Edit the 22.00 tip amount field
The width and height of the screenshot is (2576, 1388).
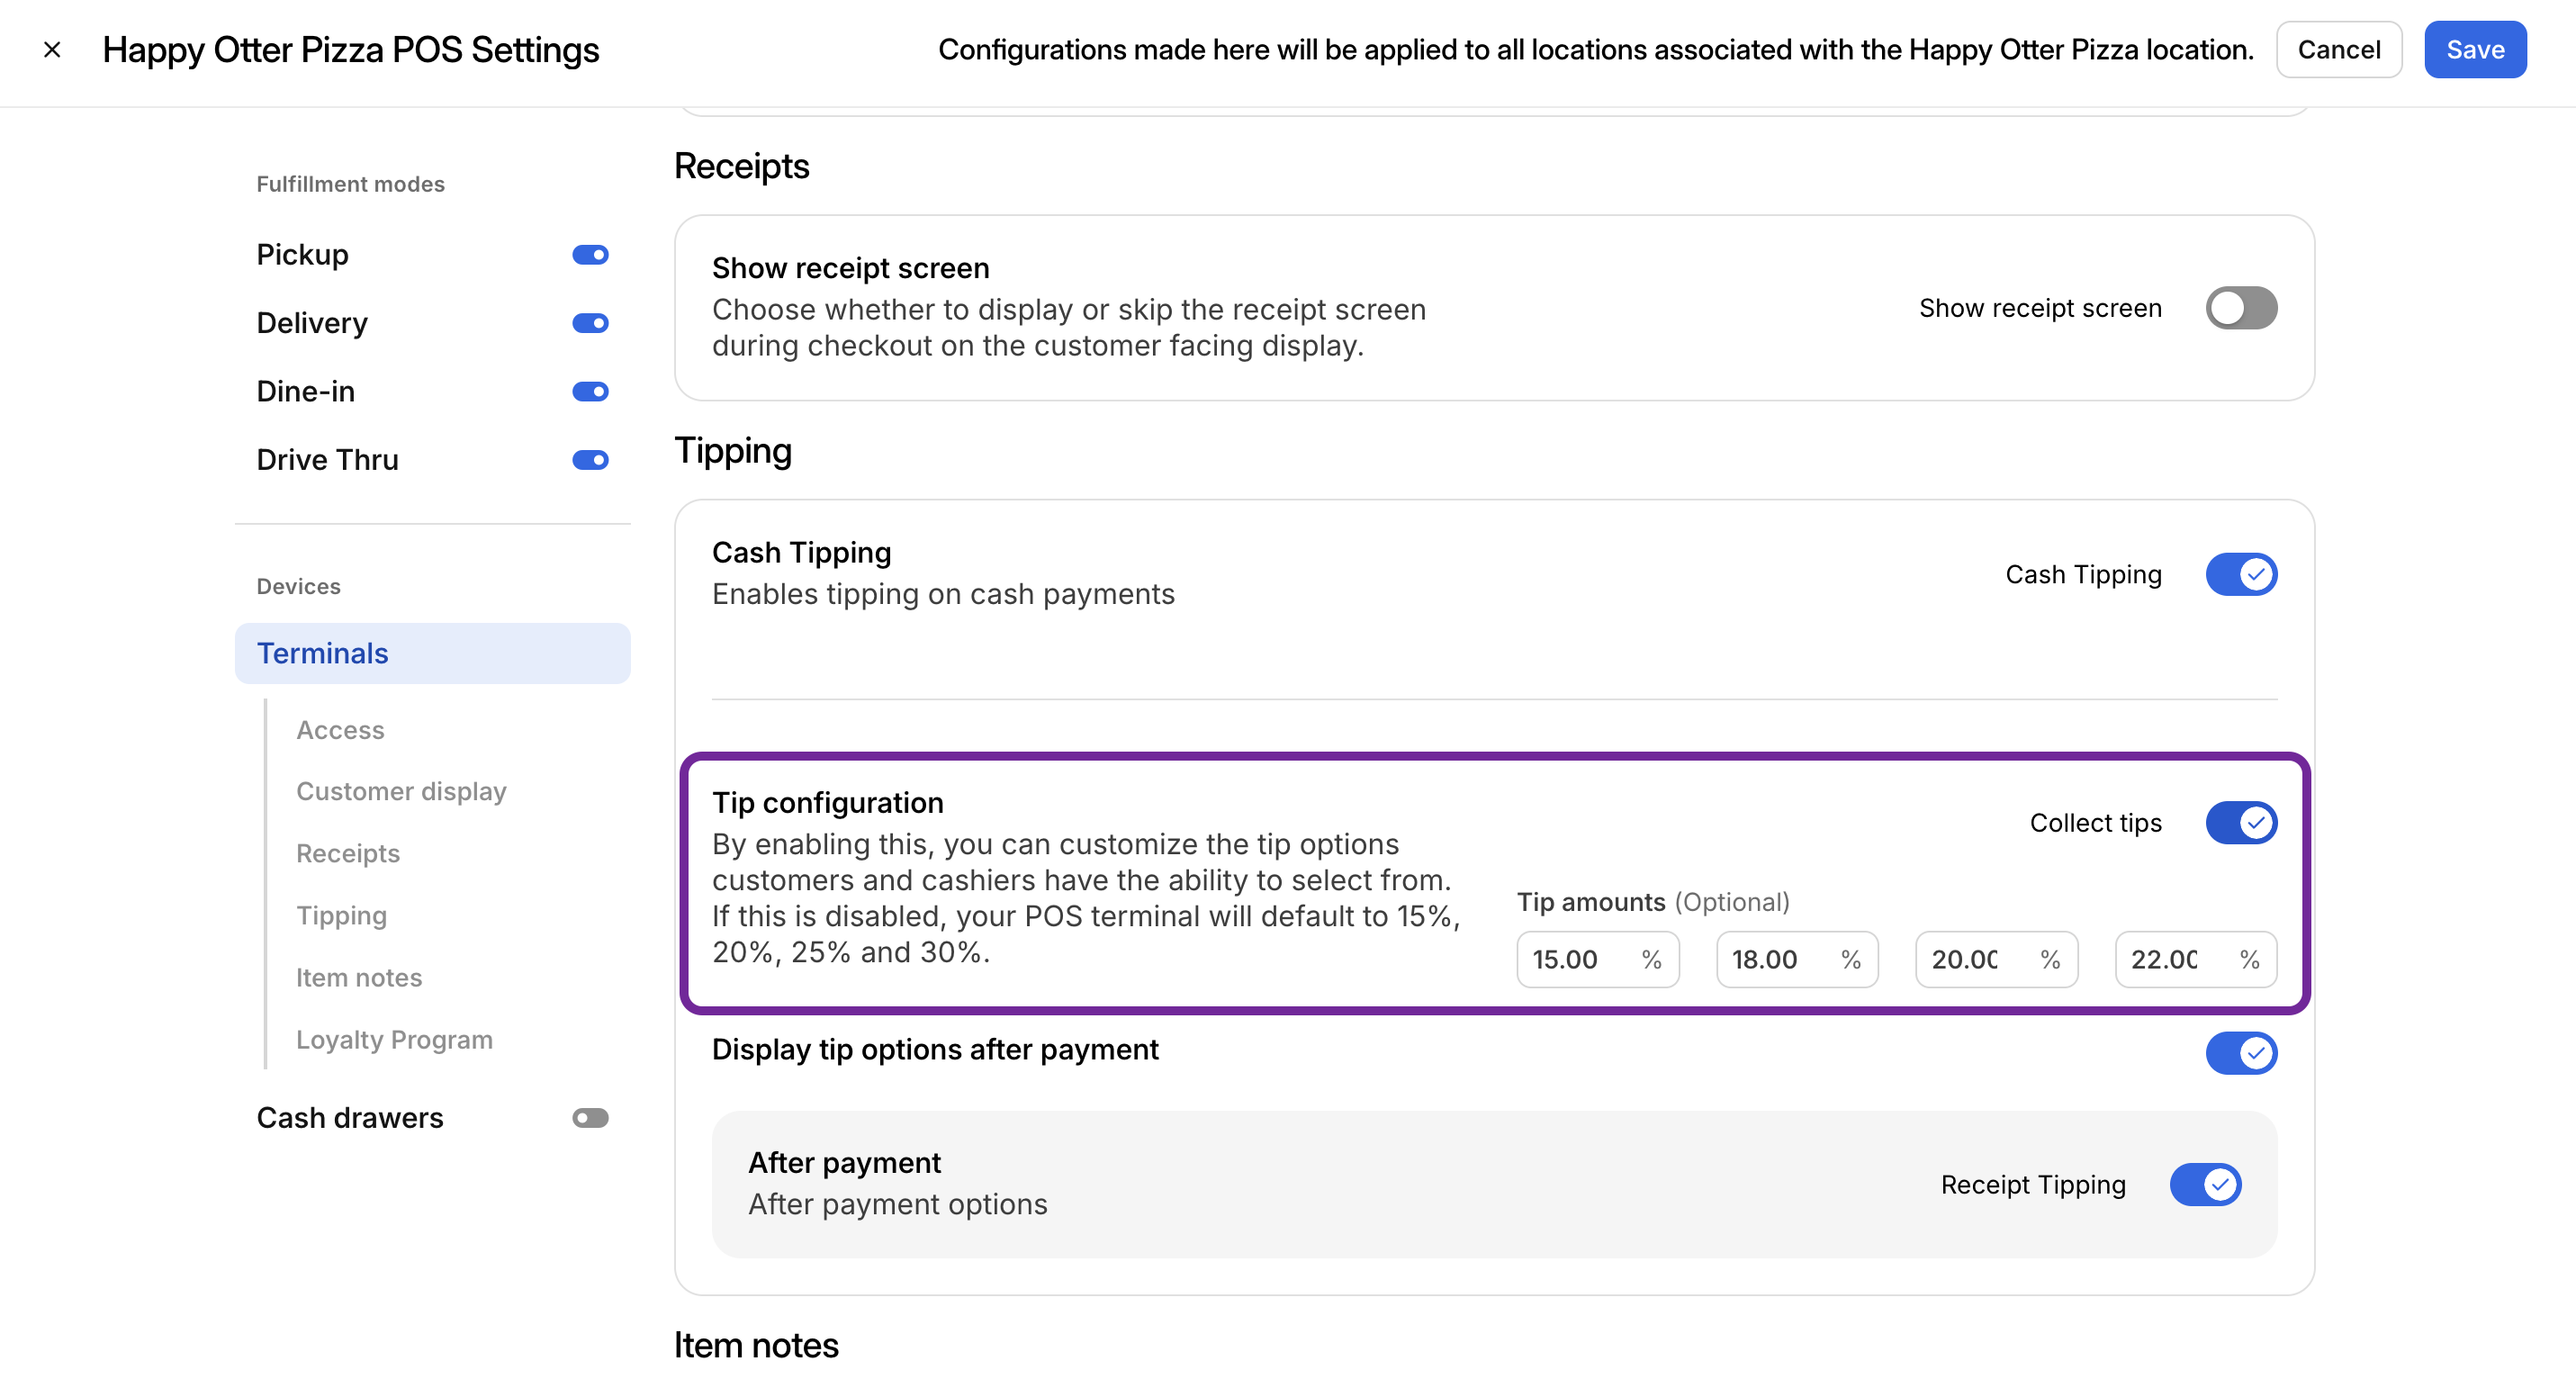[x=2195, y=959]
